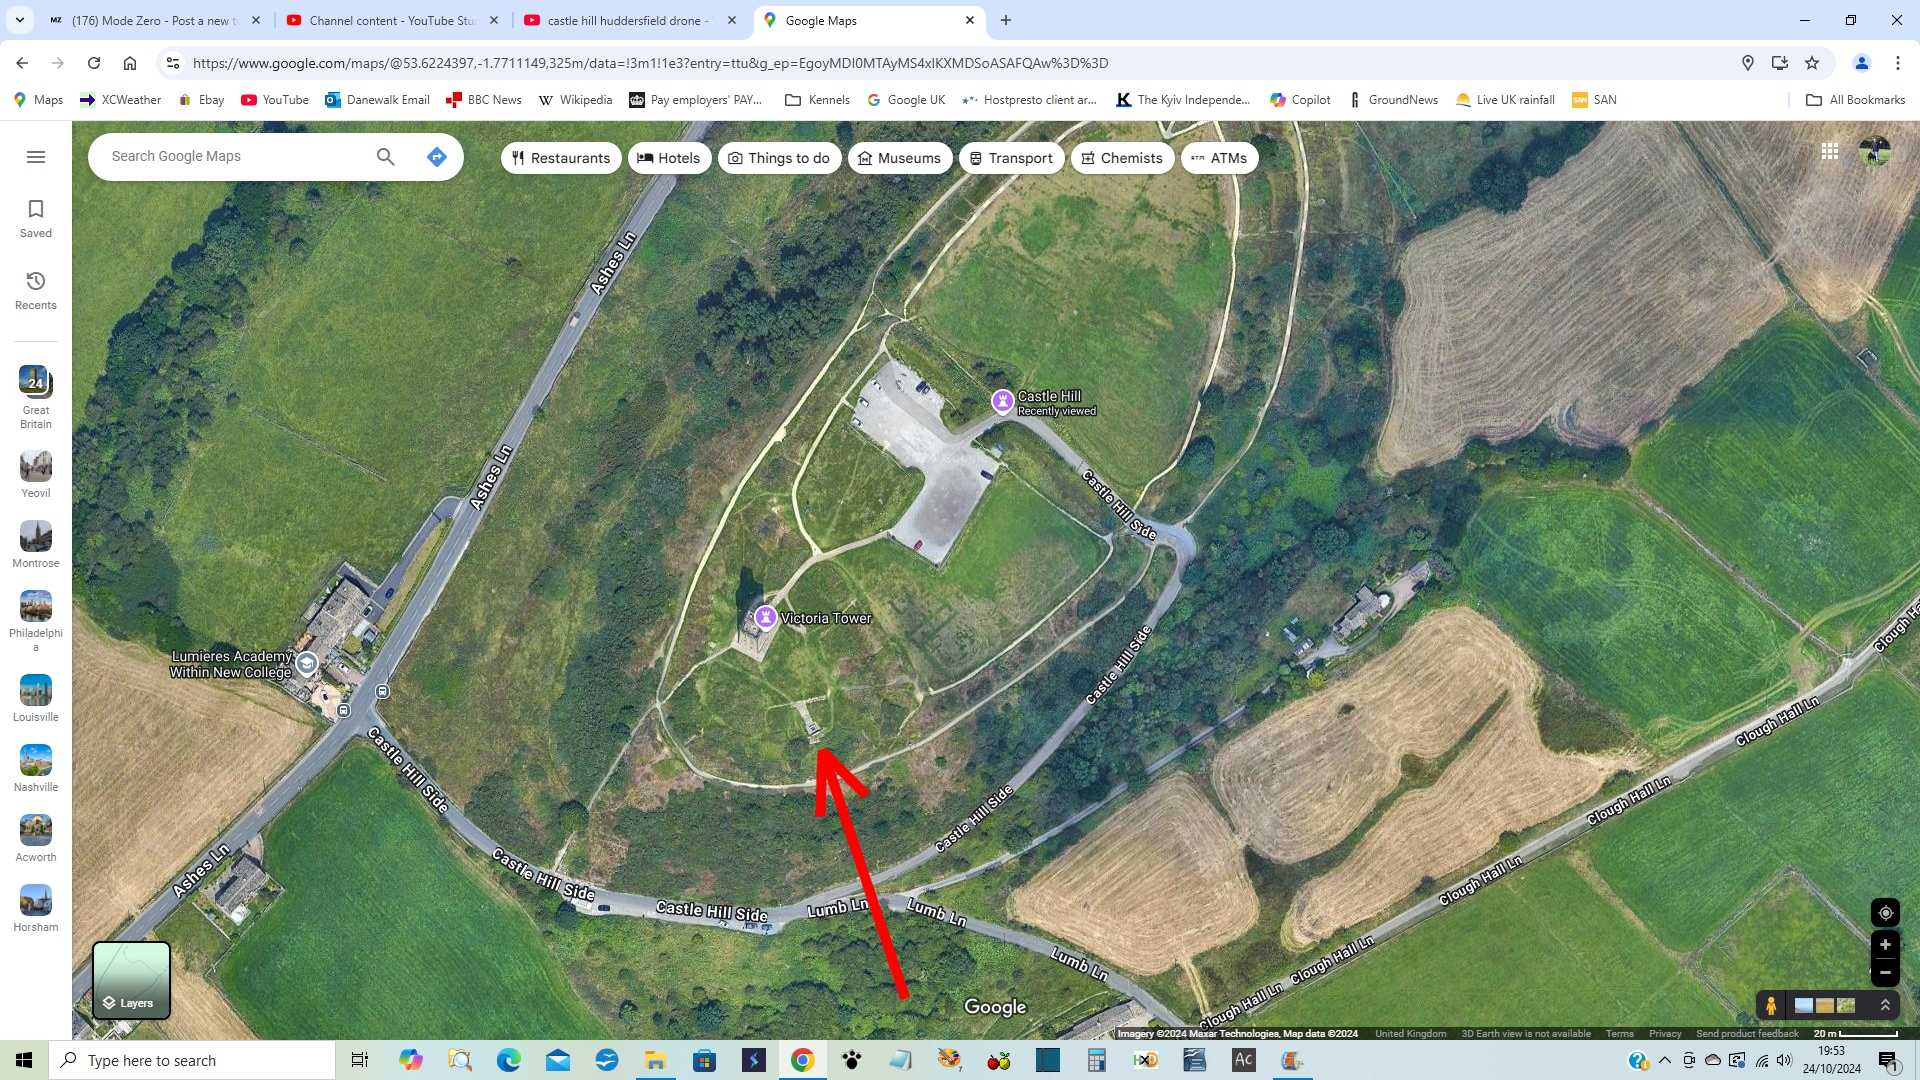
Task: Select the Victoria Tower map marker
Action: [x=765, y=617]
